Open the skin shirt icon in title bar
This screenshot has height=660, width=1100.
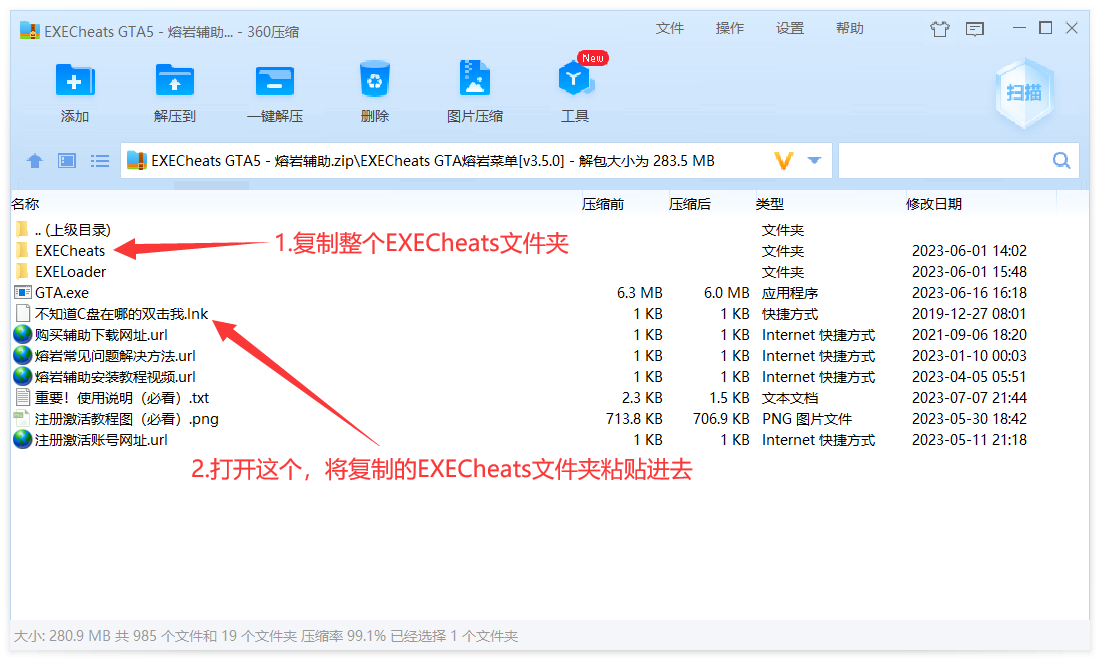pos(939,29)
